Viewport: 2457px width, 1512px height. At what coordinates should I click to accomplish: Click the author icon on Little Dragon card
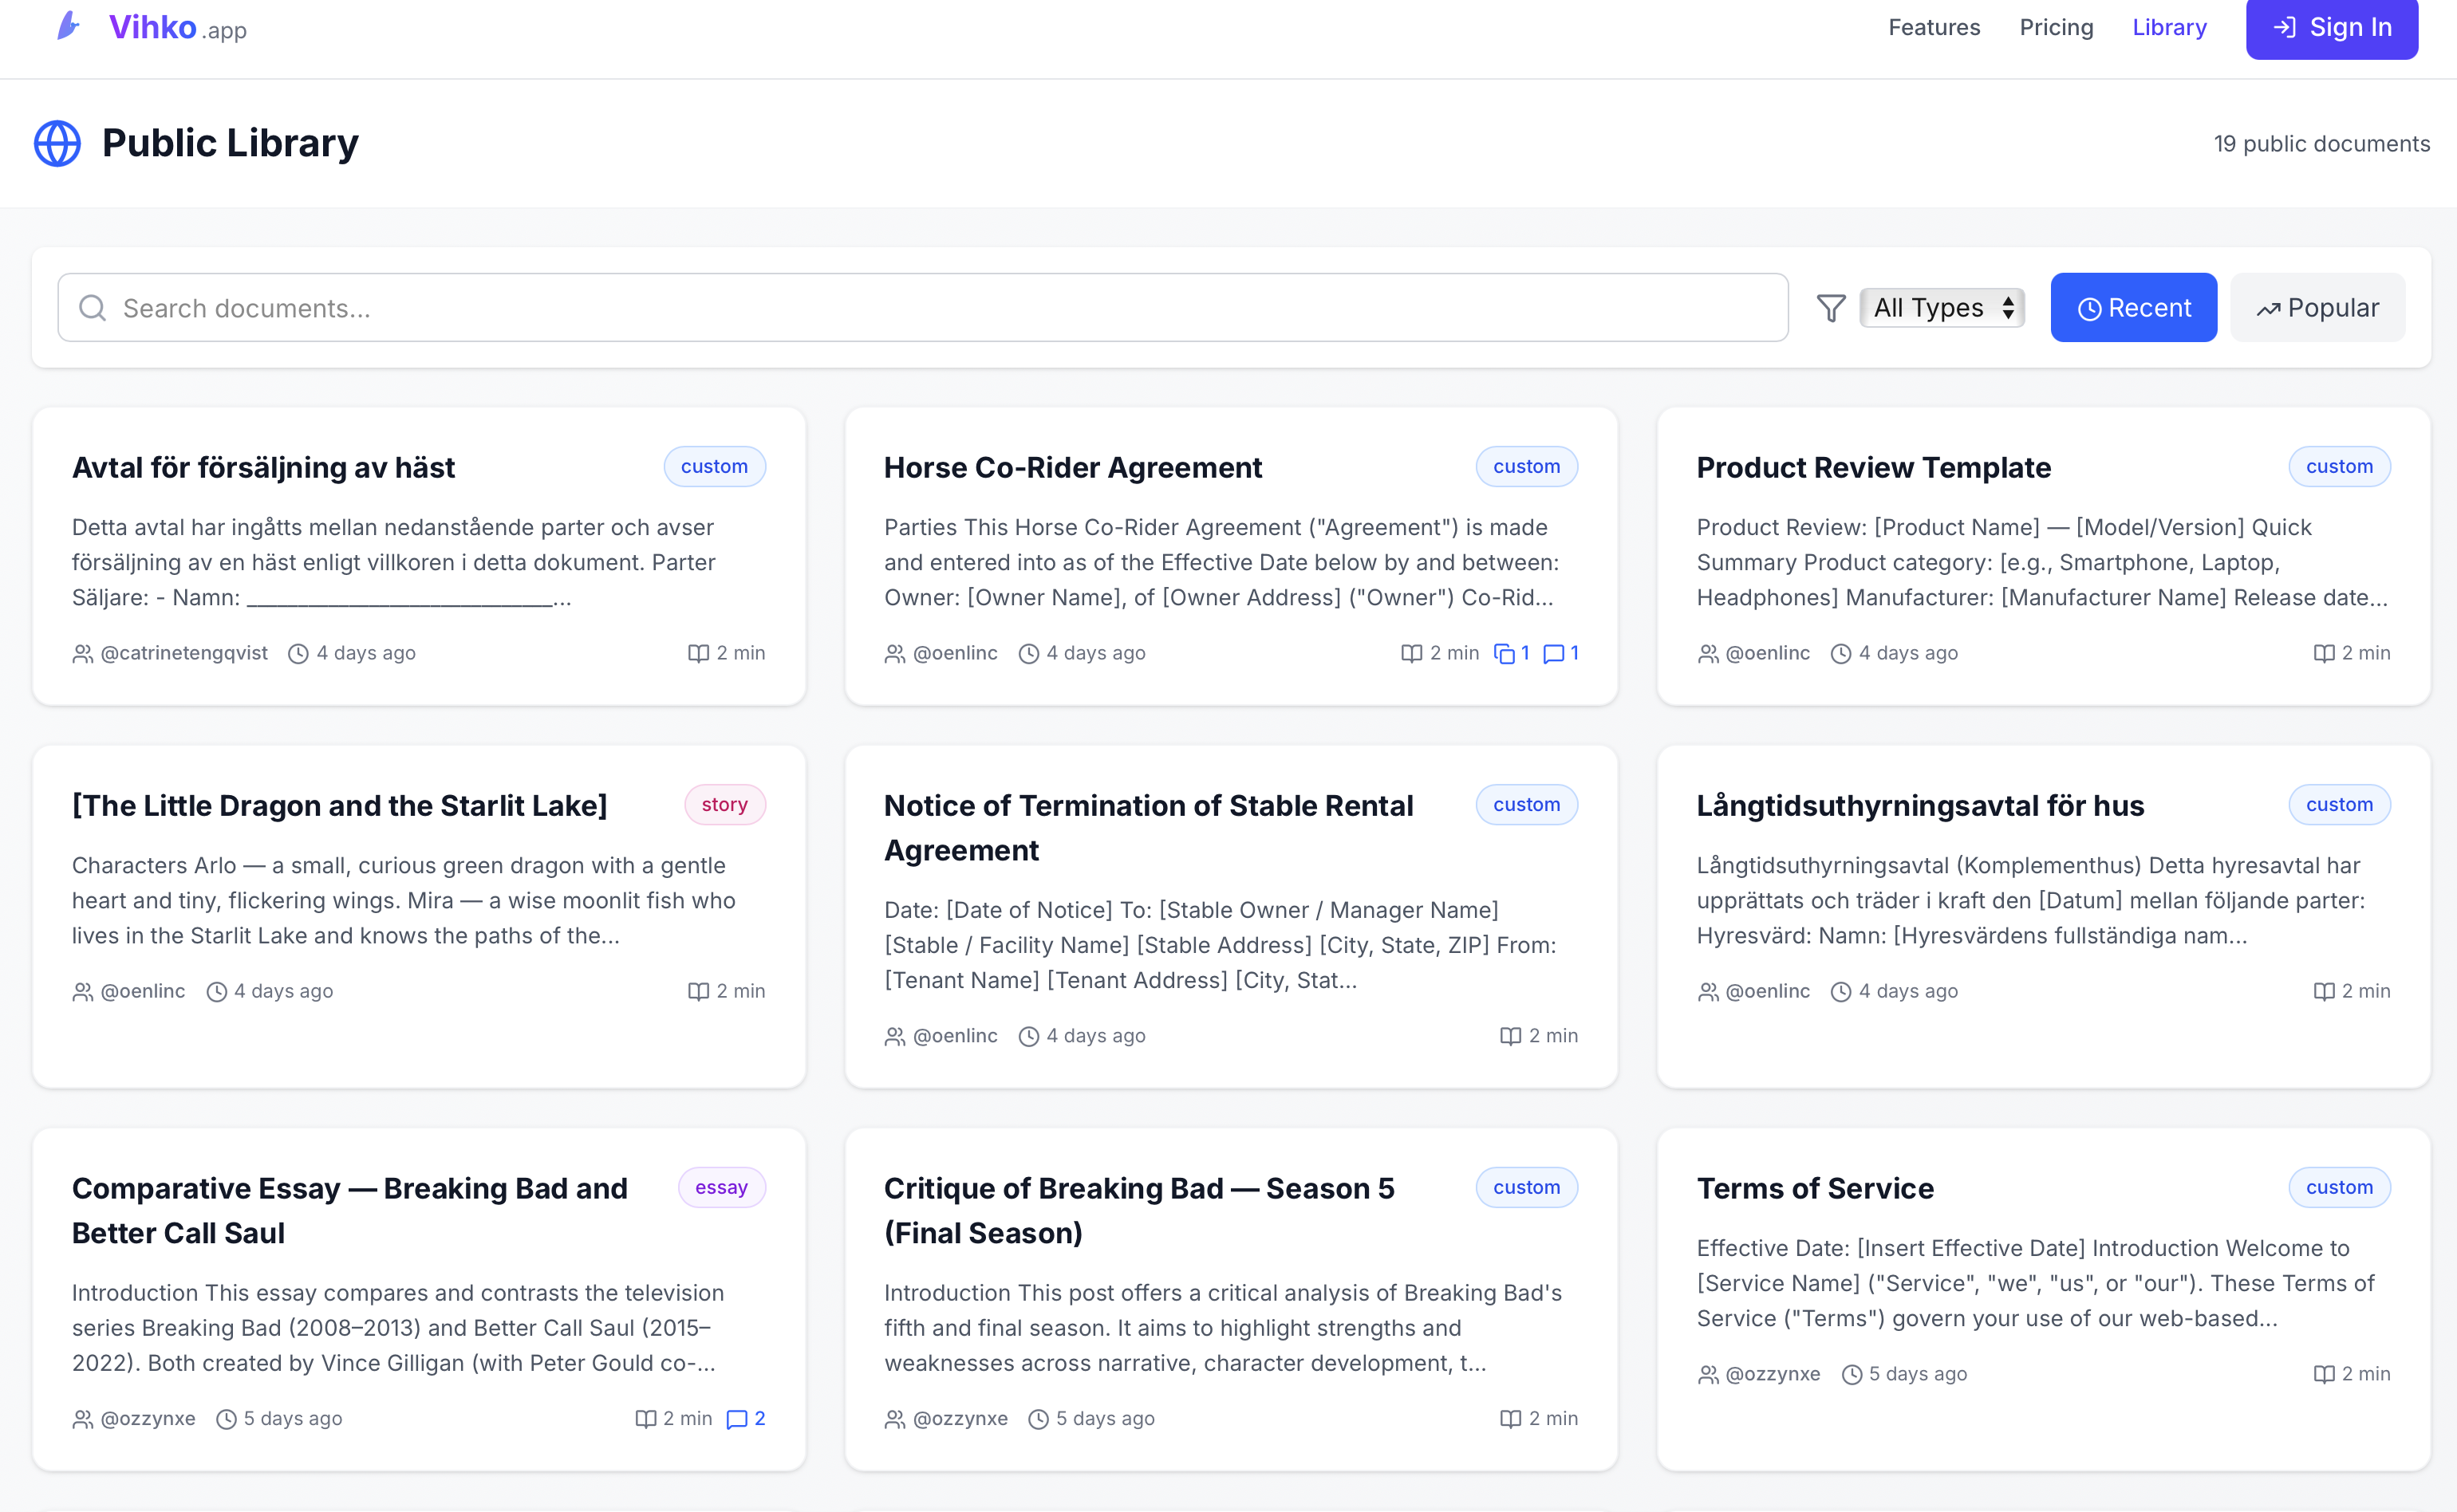click(x=83, y=992)
